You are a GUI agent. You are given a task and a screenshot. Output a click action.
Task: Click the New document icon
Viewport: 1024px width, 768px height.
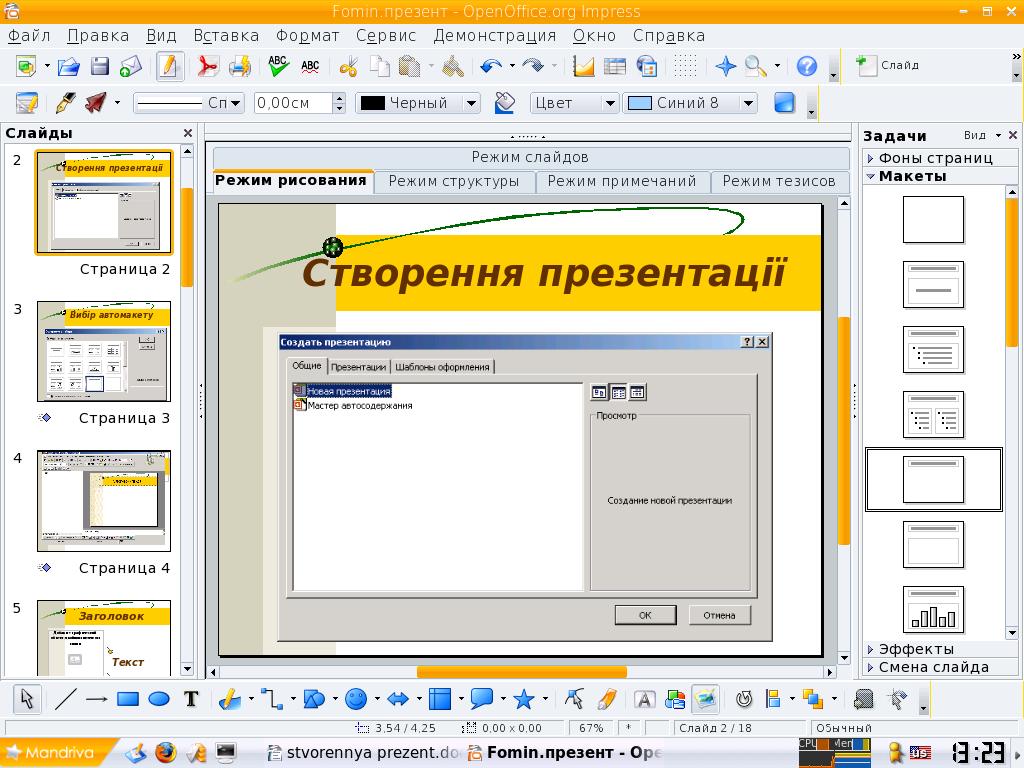click(26, 66)
